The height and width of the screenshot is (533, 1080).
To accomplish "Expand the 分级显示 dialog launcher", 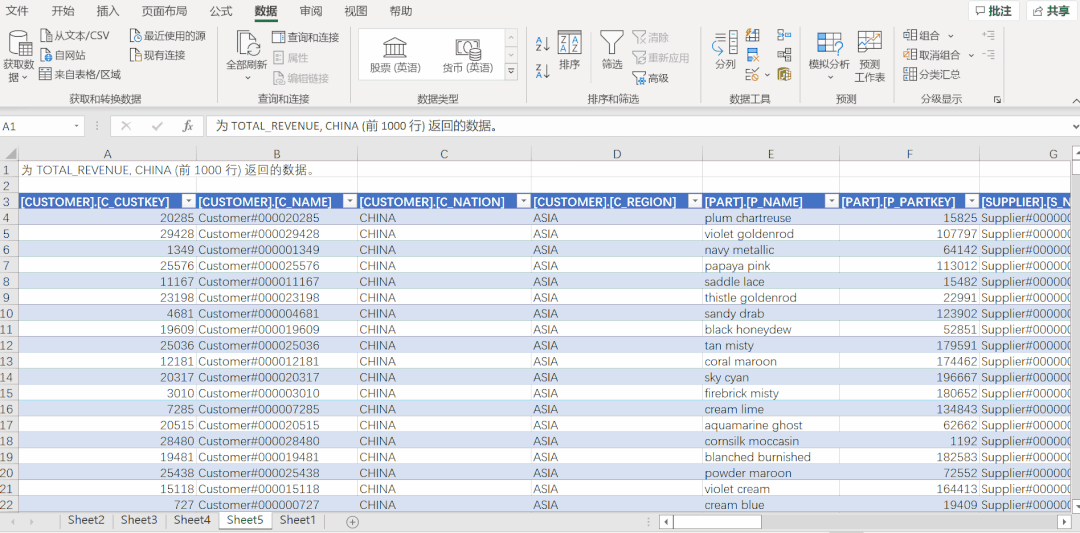I will (x=997, y=100).
